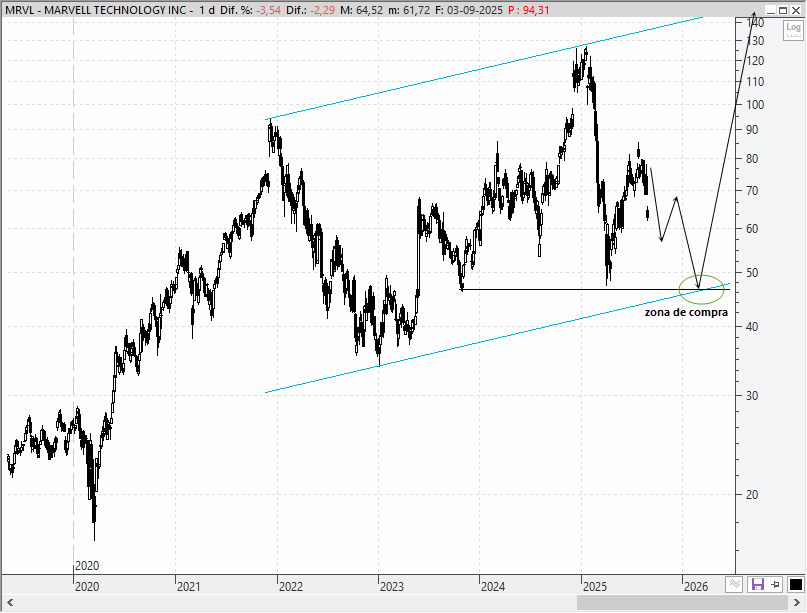Click the 2021 label on time axis
The width and height of the screenshot is (807, 613).
(x=188, y=586)
